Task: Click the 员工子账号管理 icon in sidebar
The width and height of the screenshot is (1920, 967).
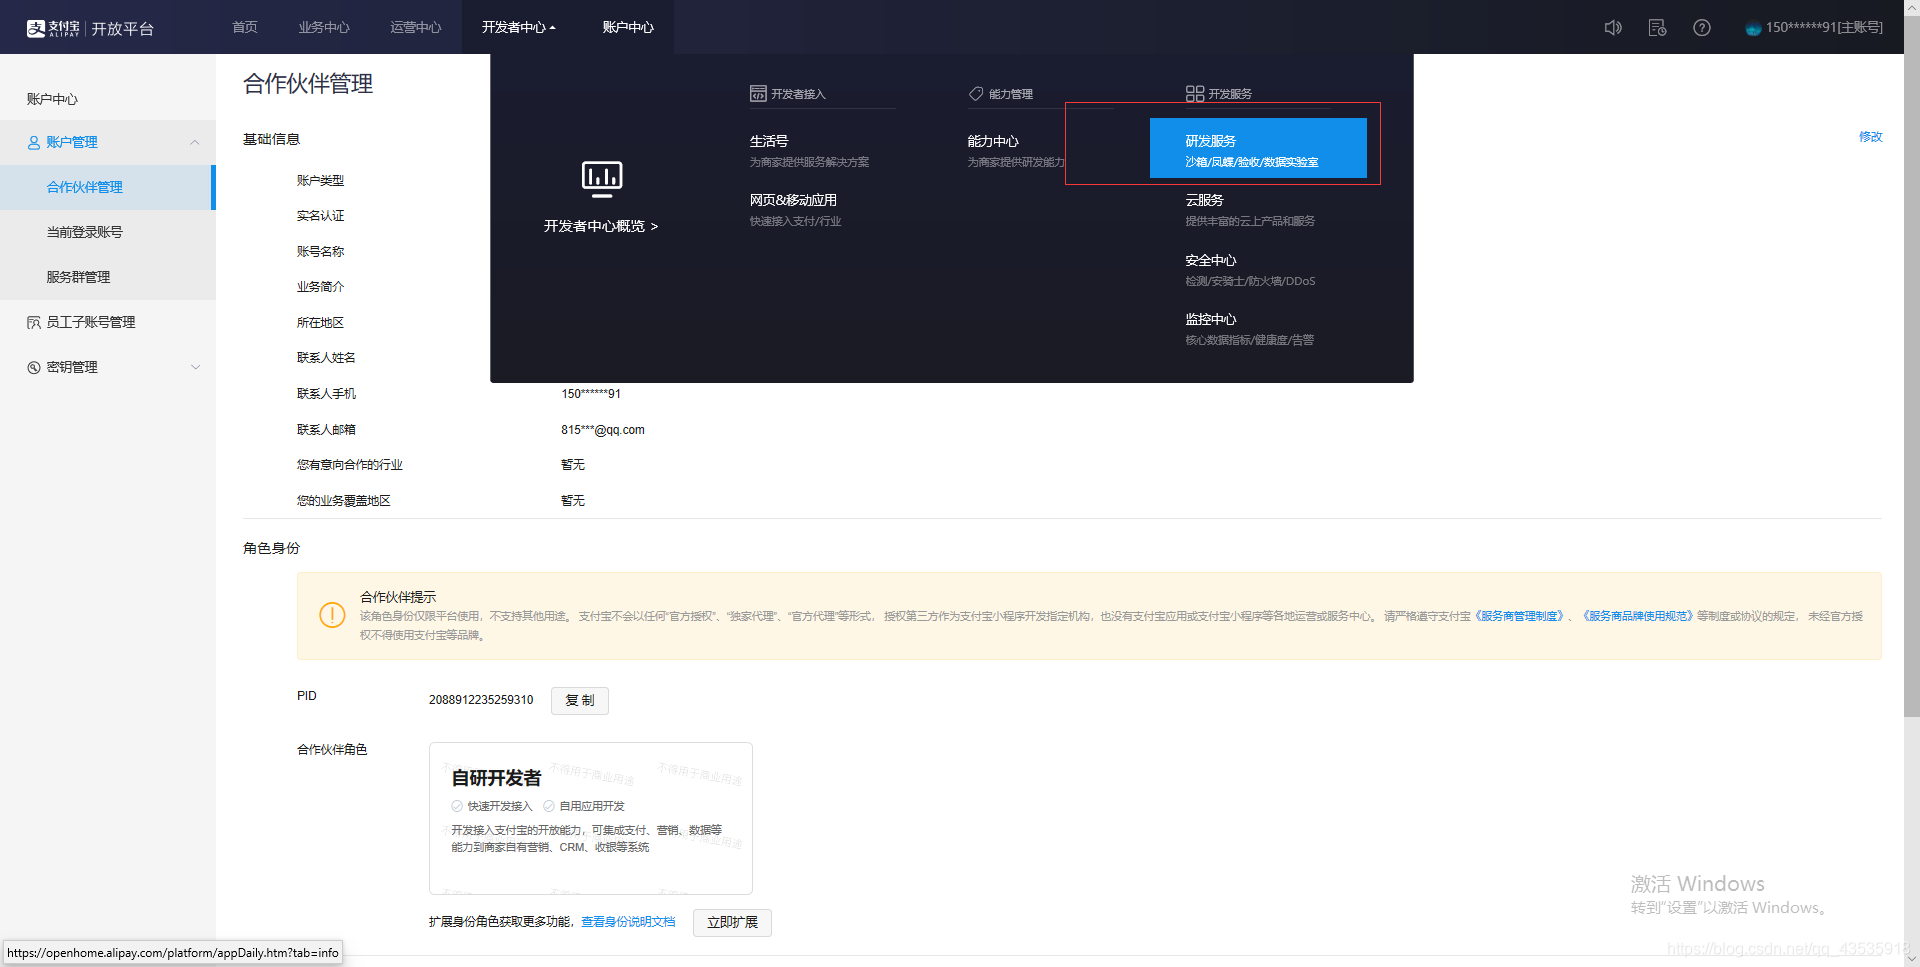Action: click(34, 322)
